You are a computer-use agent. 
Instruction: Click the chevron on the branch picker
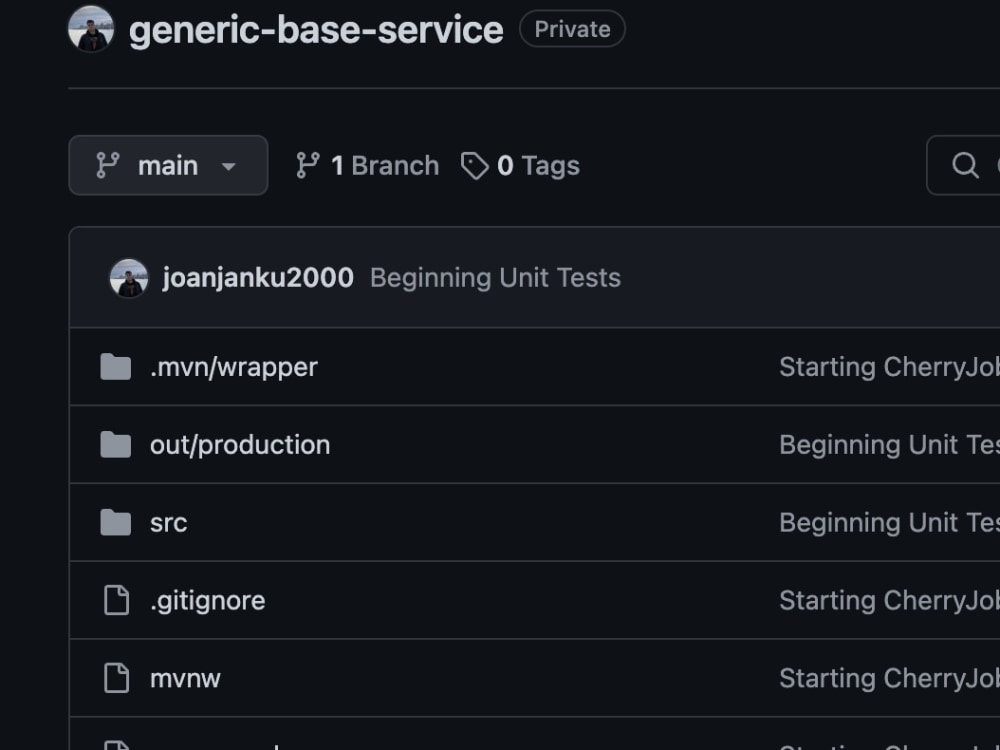(x=228, y=167)
